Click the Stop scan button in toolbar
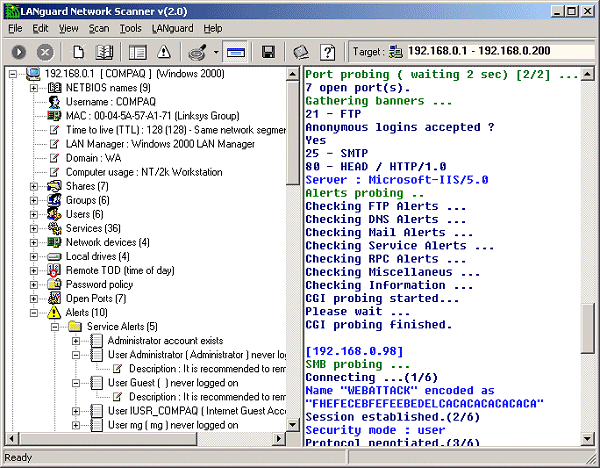Screen dimensions: 600x468 45,51
